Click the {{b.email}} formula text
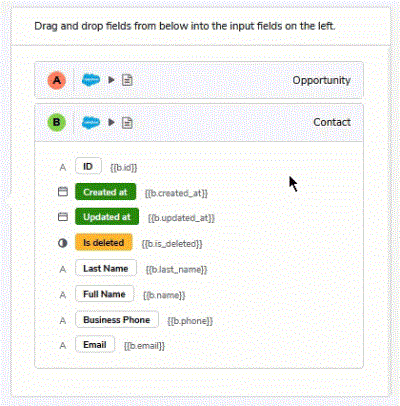Screen dimensions: 400x406 point(144,346)
